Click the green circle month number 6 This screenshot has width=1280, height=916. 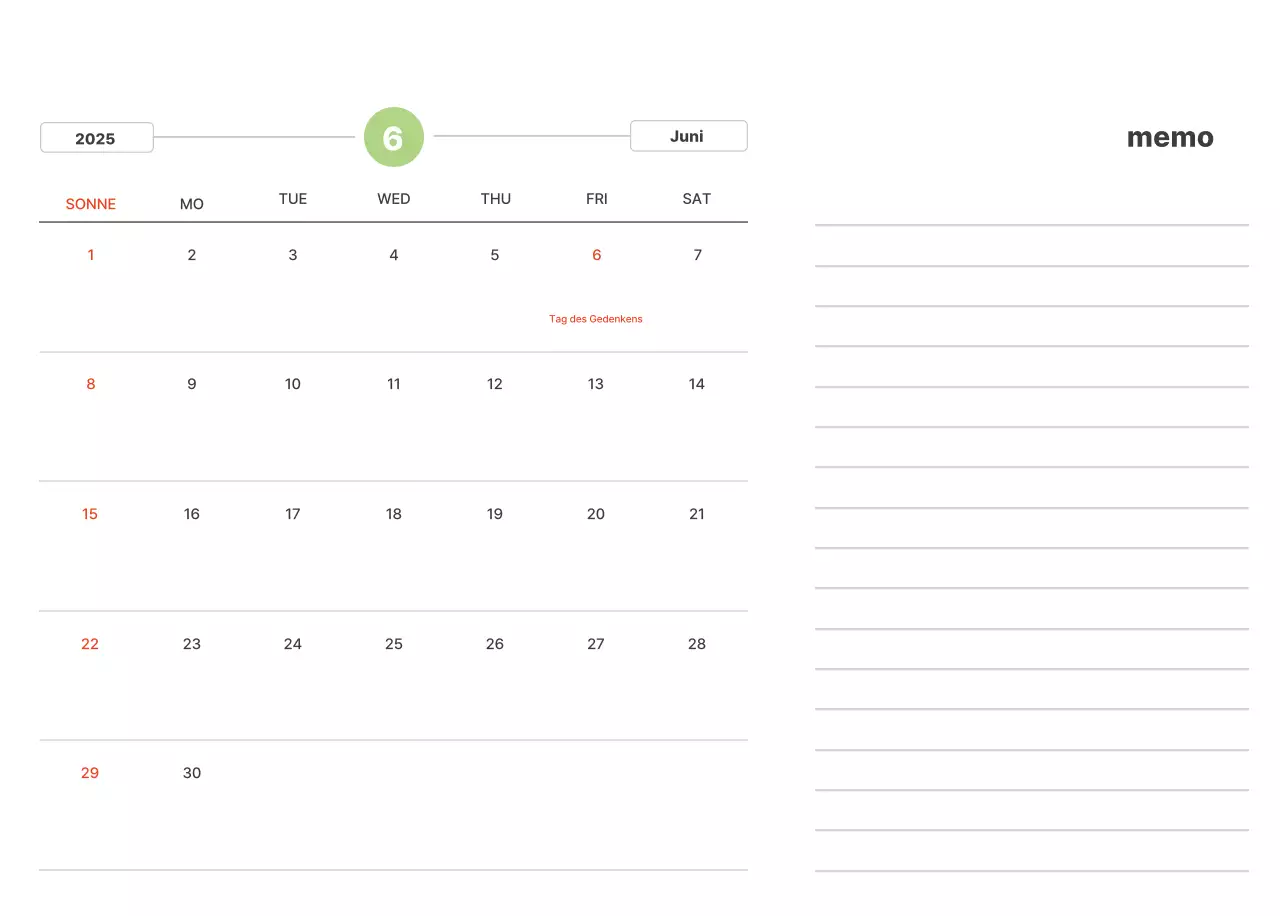pos(394,137)
